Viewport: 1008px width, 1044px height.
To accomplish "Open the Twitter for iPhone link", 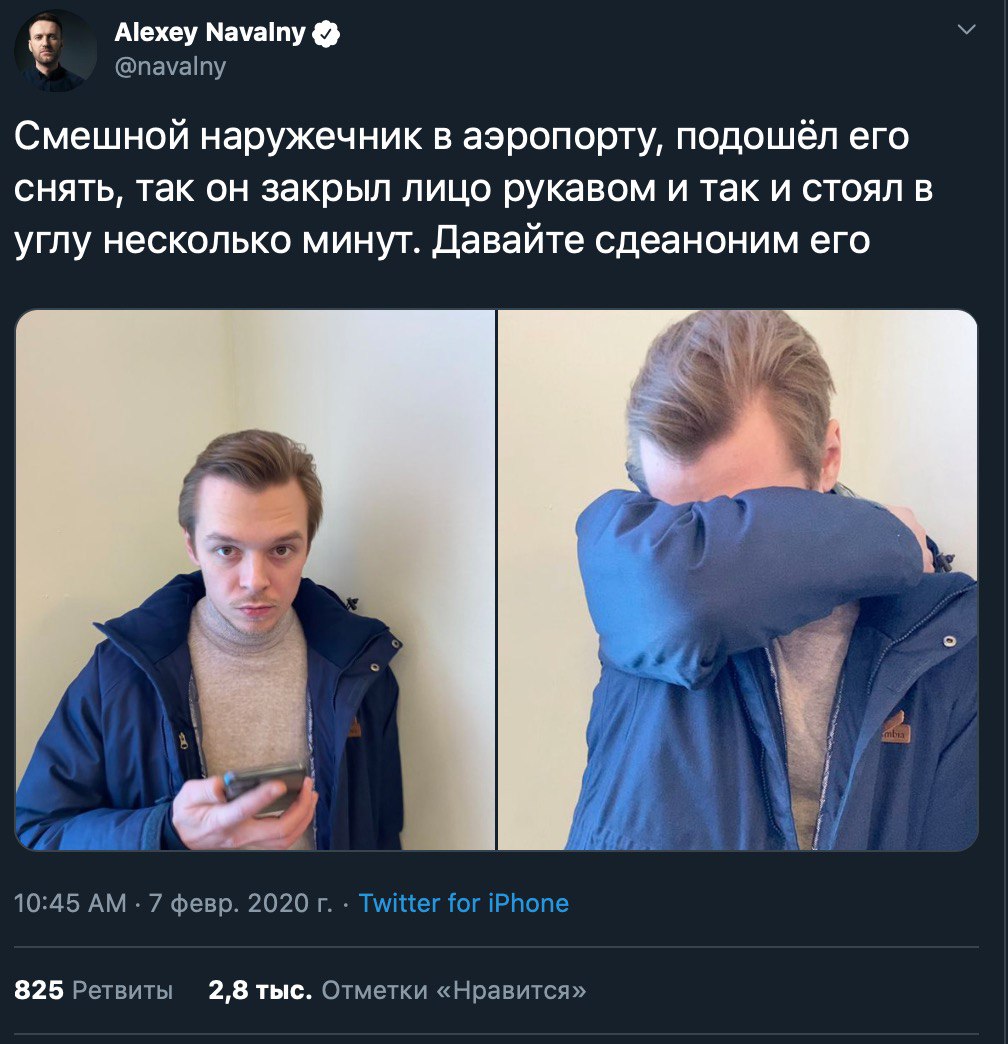I will pos(463,904).
